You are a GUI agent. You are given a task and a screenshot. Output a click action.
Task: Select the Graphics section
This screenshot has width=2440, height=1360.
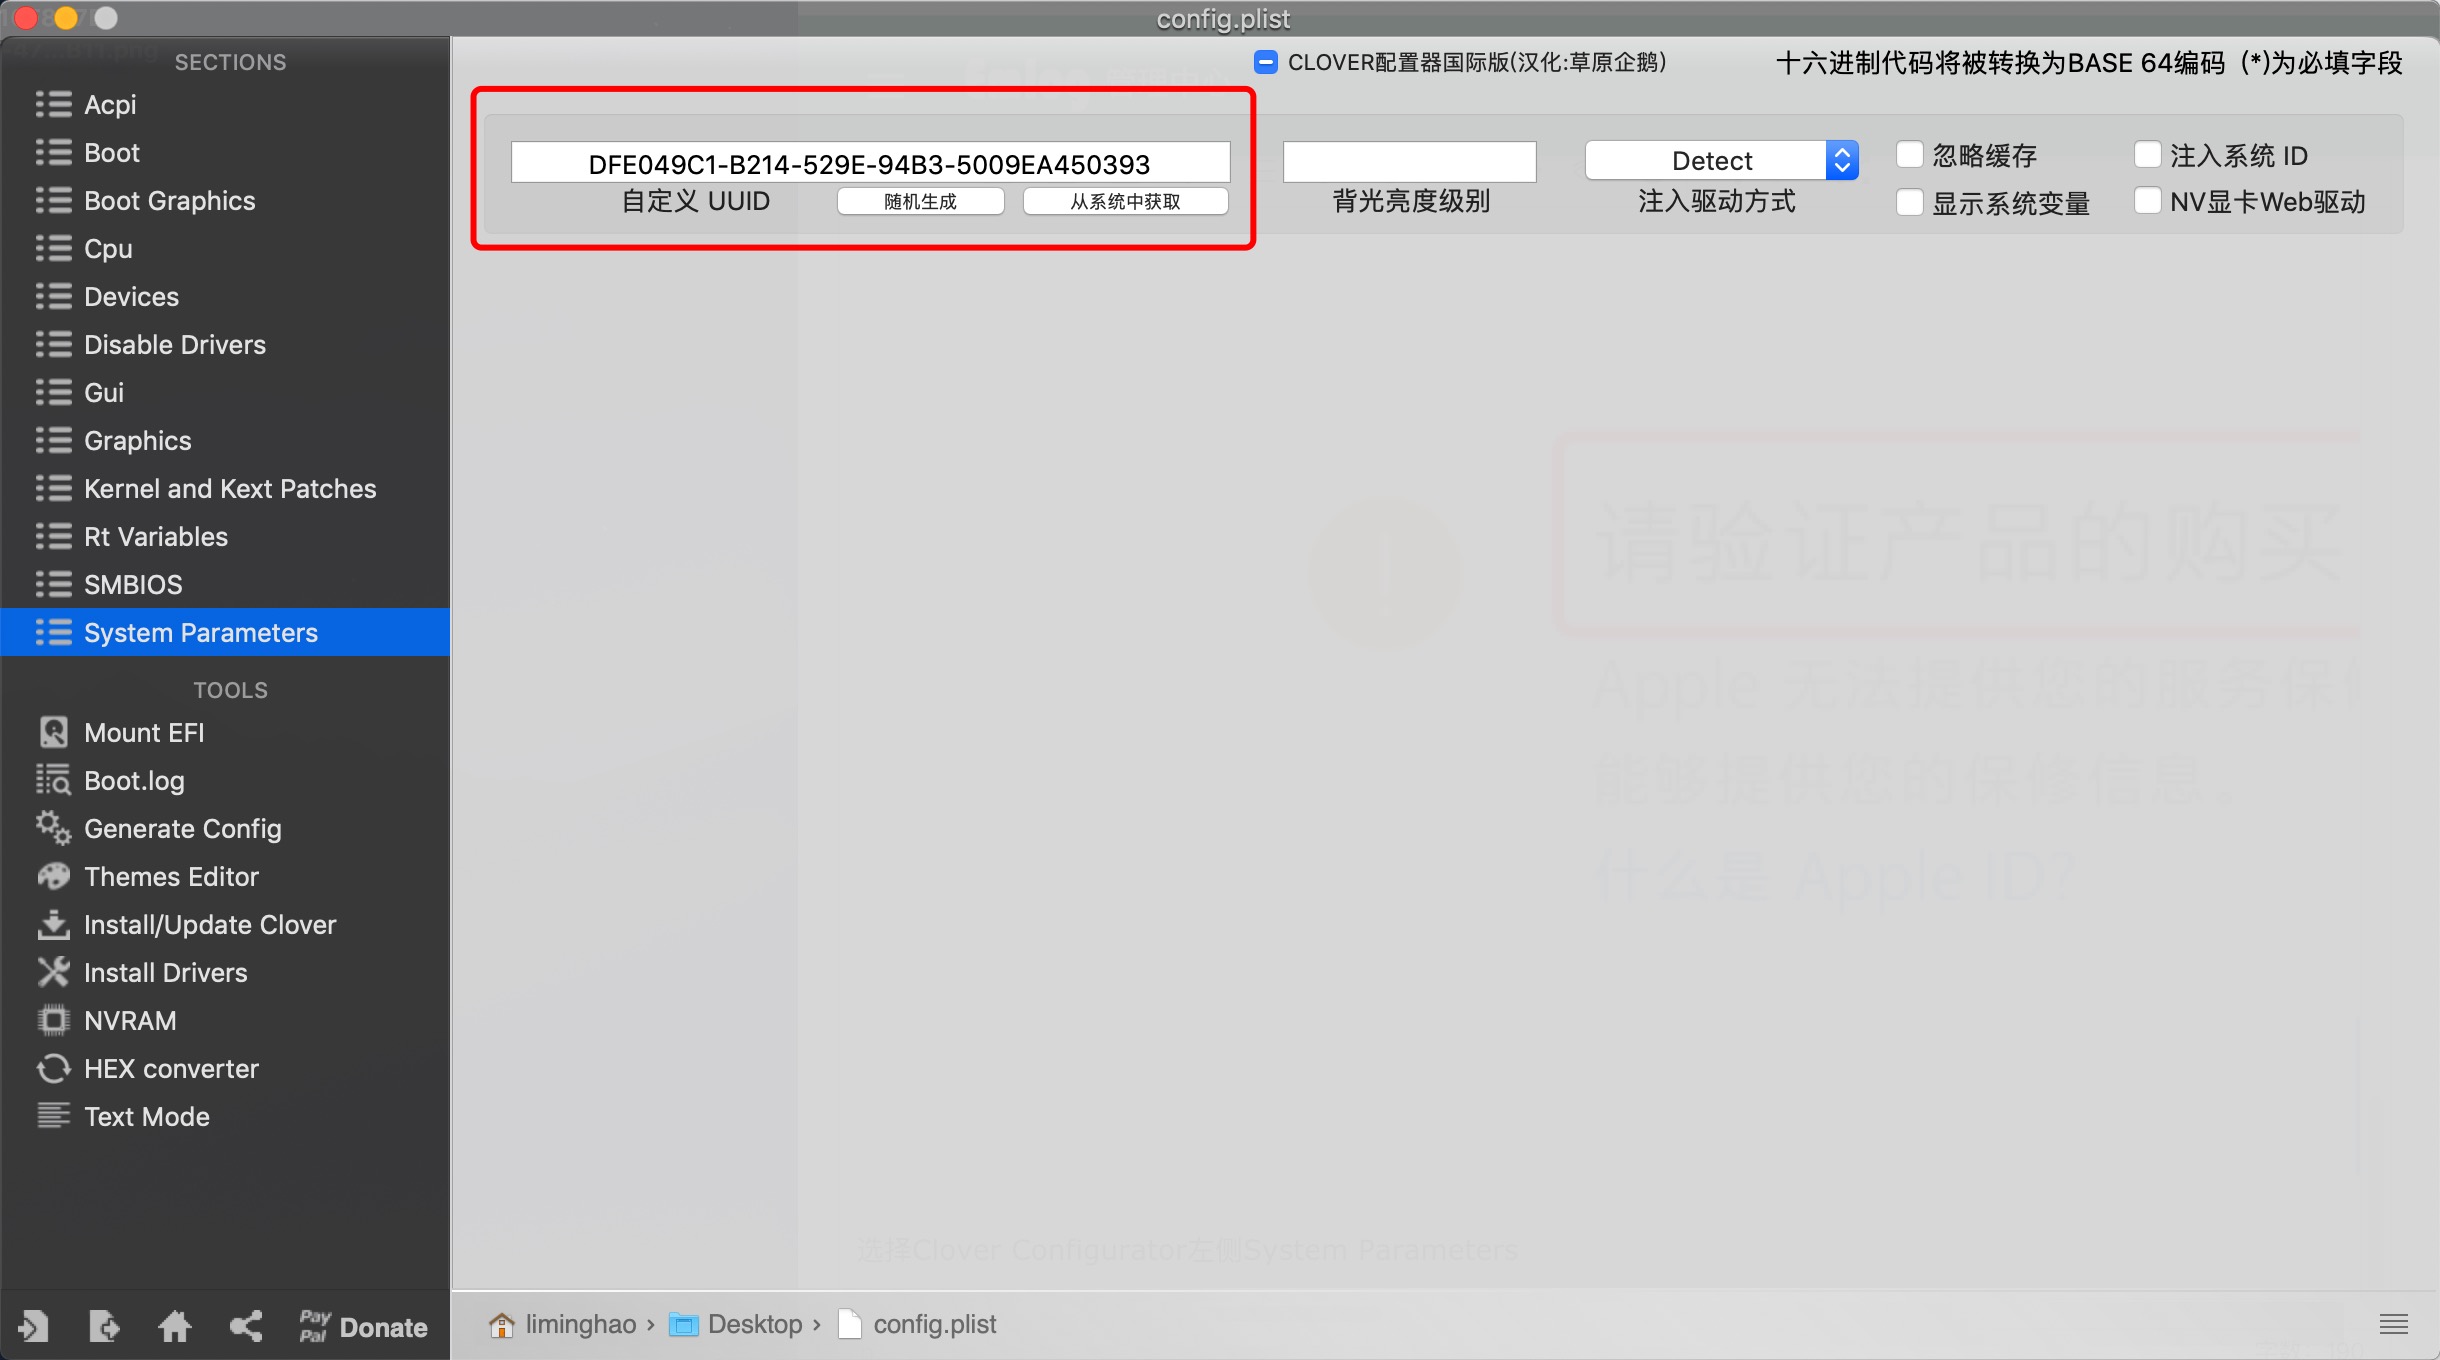[139, 440]
